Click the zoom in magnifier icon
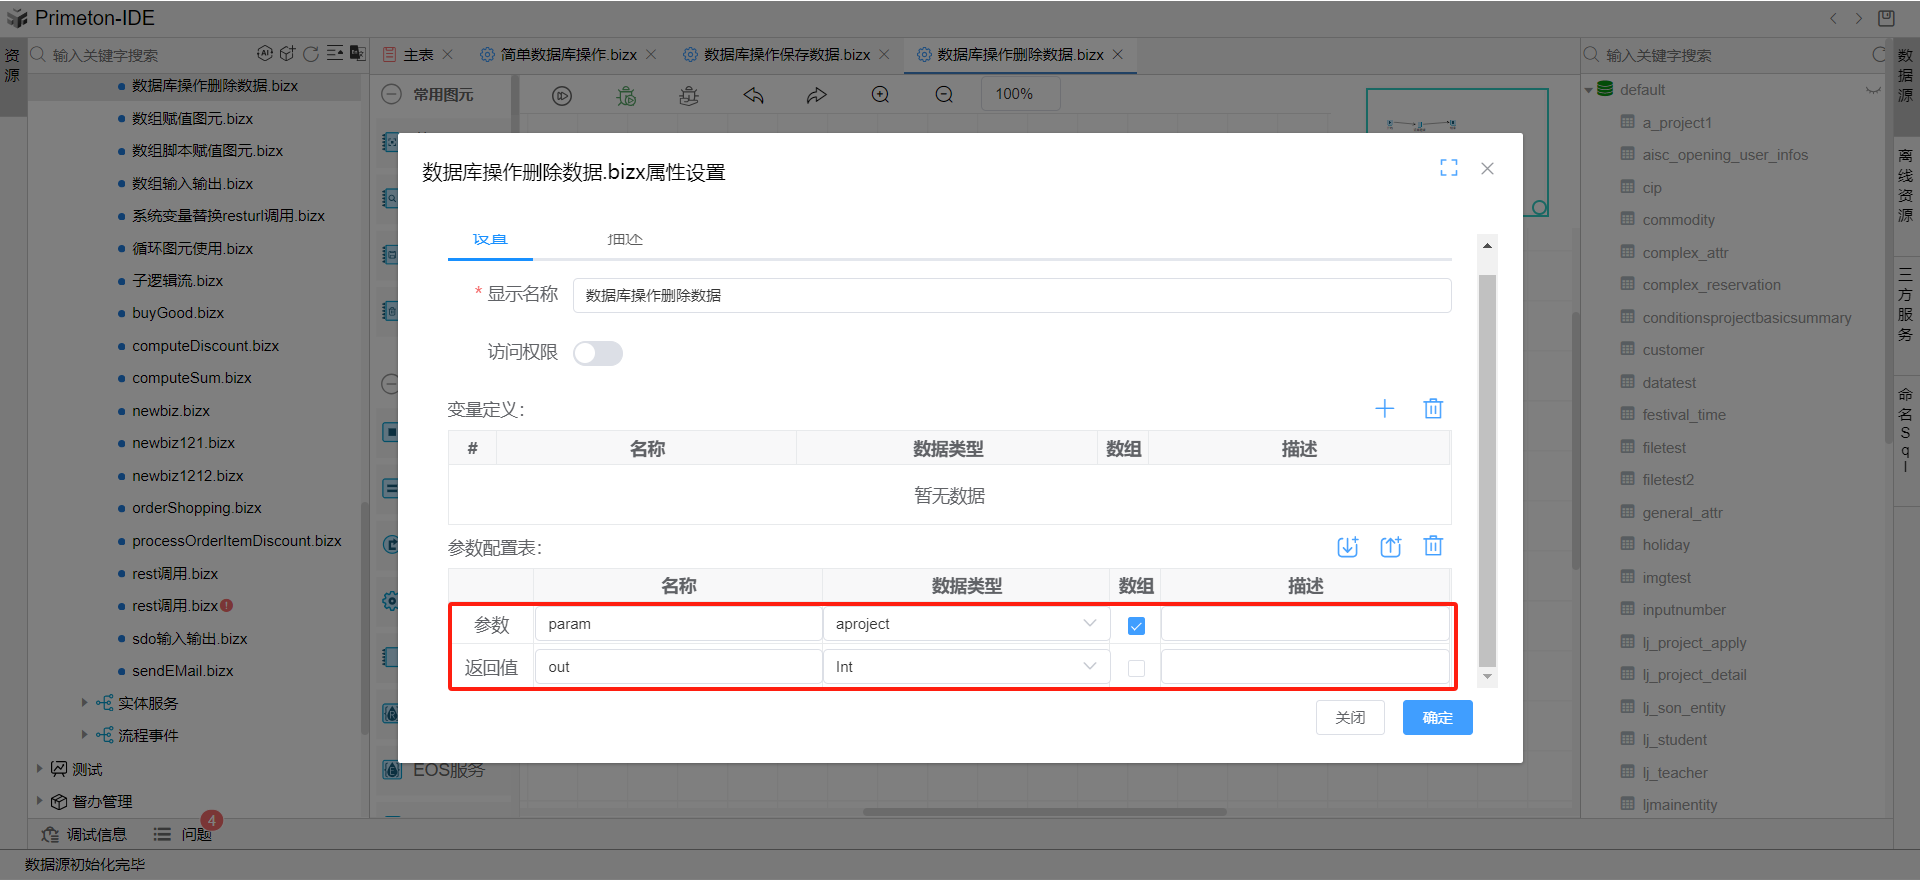 (x=880, y=95)
